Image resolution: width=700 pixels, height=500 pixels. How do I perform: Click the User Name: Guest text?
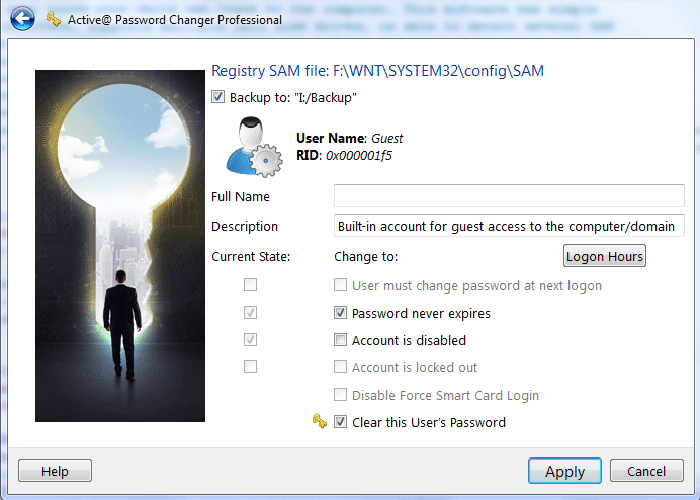click(x=350, y=138)
